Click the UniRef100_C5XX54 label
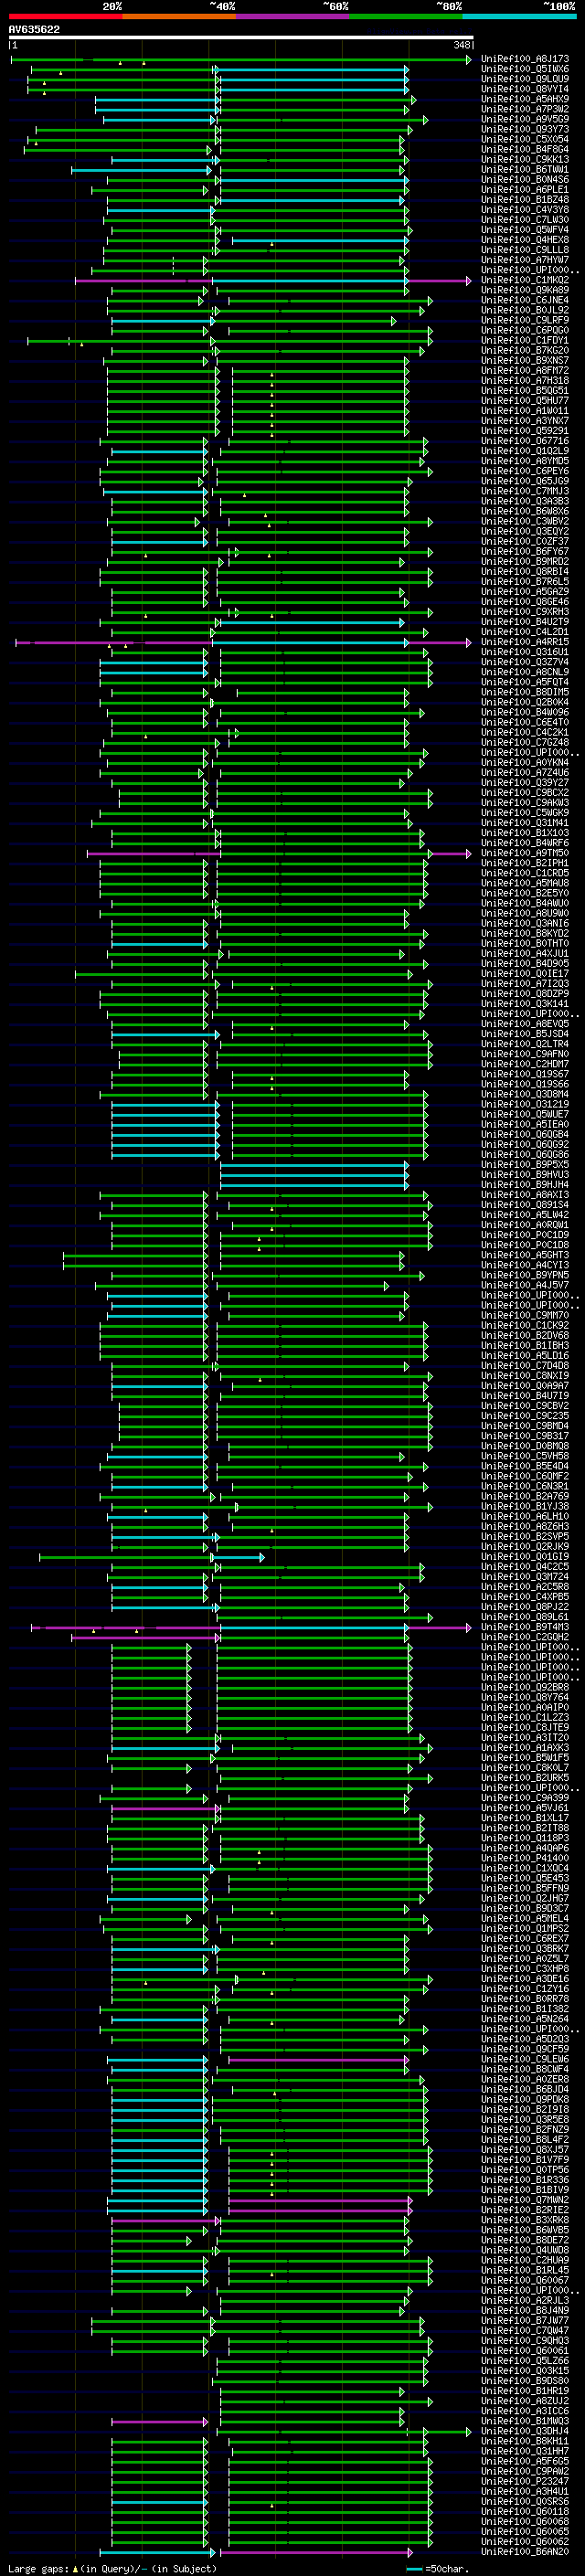585x2576 pixels. (525, 139)
